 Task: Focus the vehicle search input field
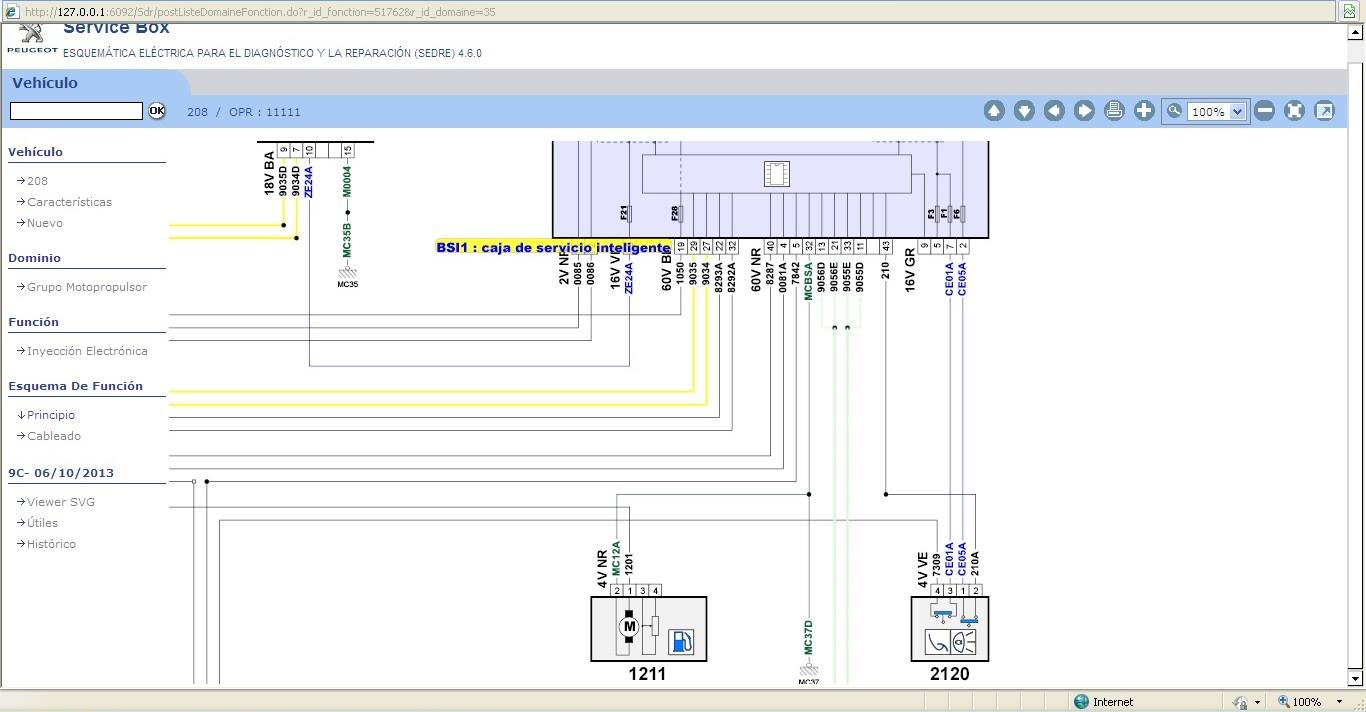pos(76,111)
